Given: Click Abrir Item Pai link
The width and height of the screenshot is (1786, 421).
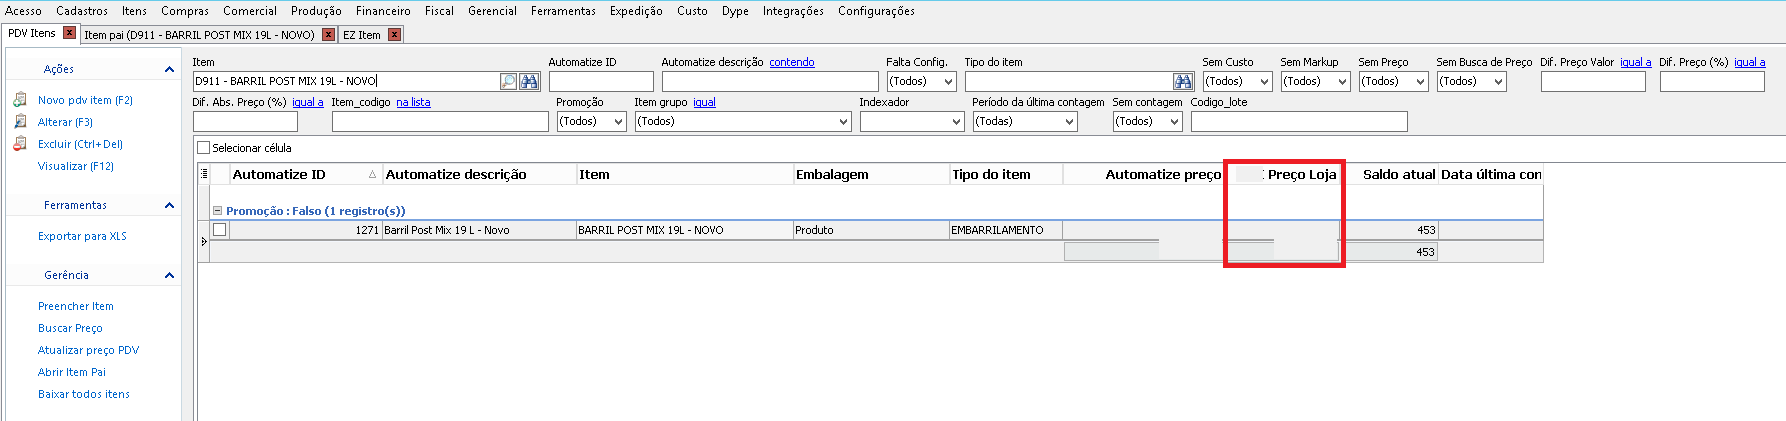Looking at the screenshot, I should (72, 372).
